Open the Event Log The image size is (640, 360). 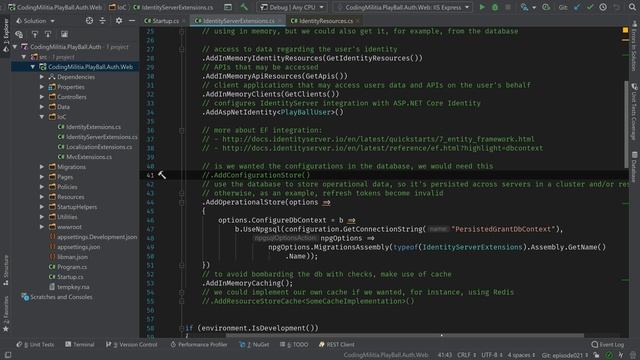[x=608, y=344]
